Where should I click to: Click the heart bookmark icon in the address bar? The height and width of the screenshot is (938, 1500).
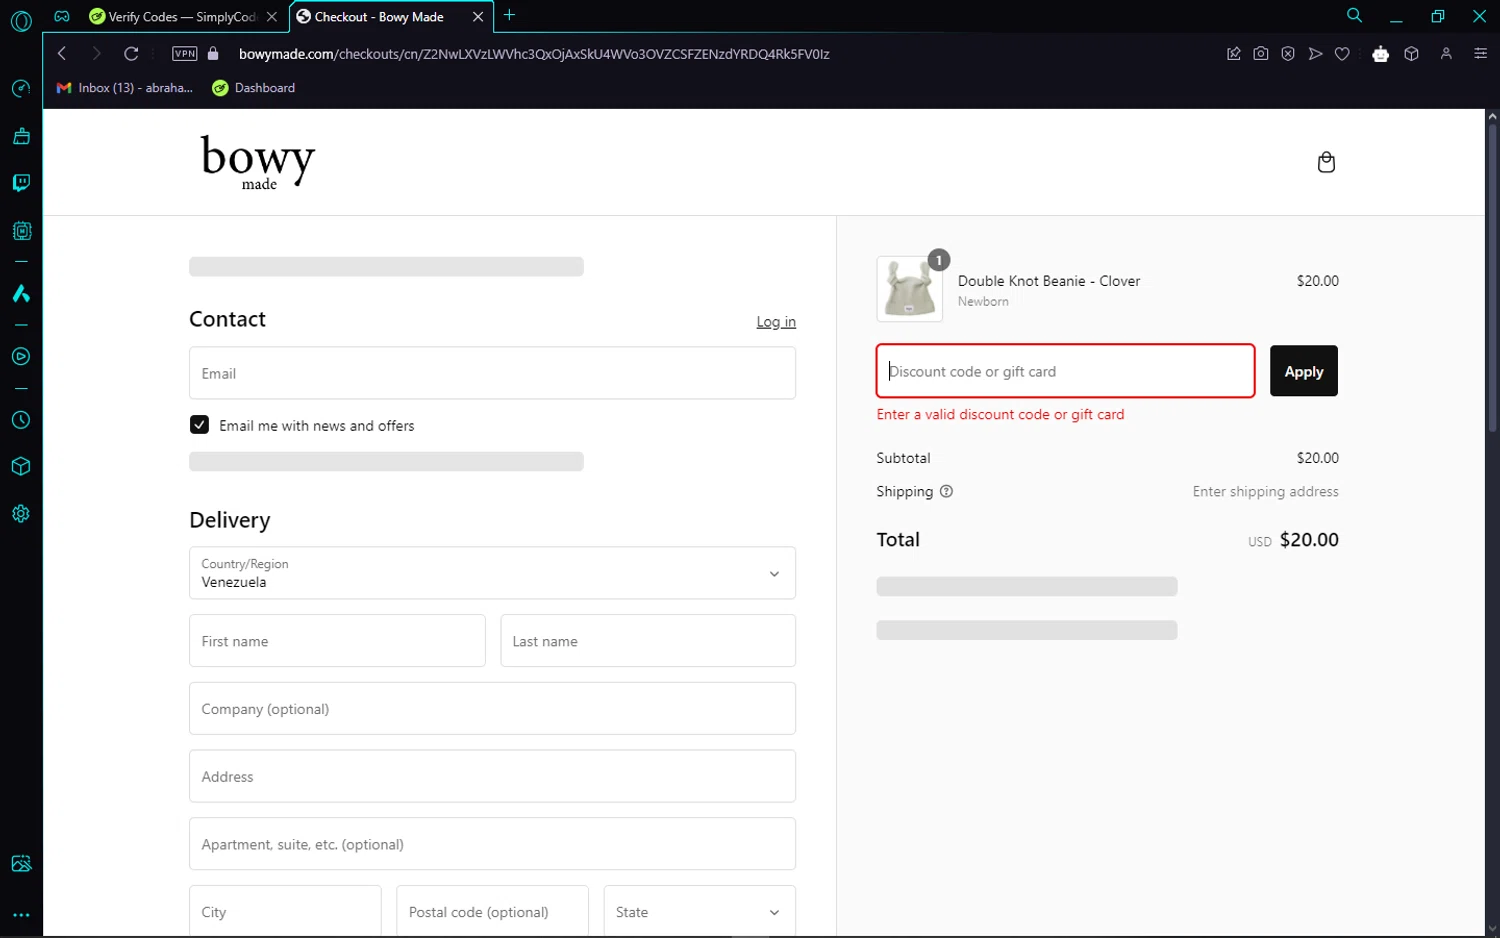pyautogui.click(x=1342, y=54)
